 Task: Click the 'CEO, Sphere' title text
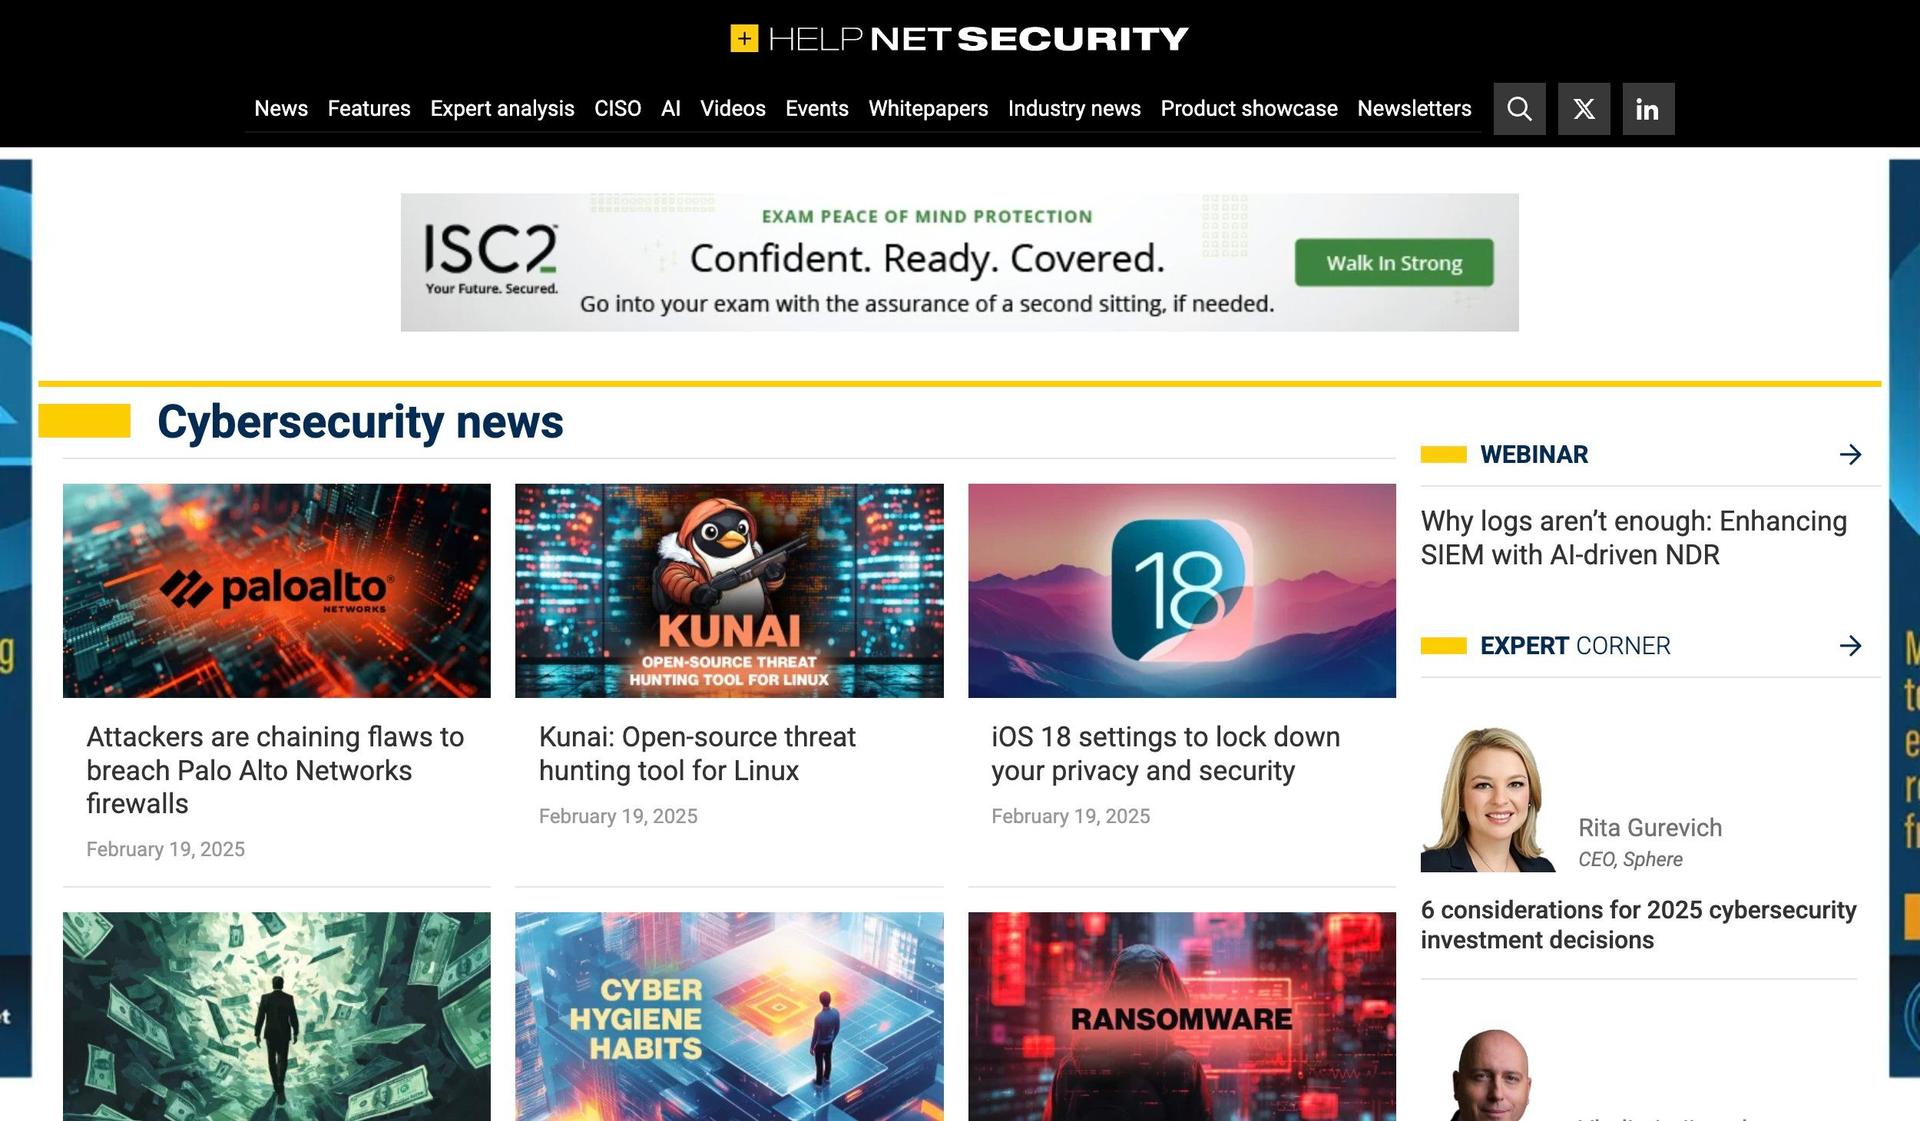1630,860
